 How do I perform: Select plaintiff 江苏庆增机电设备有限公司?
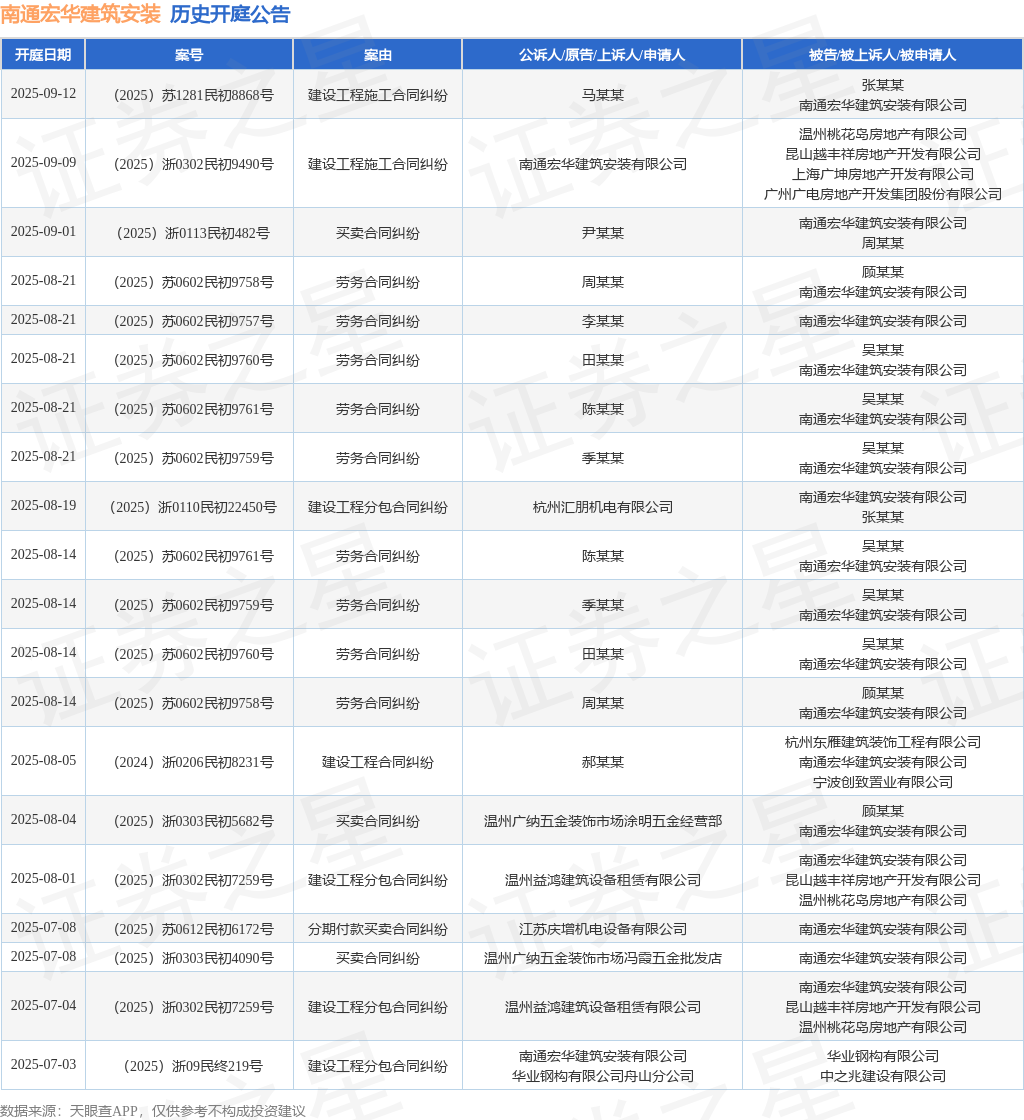coord(603,929)
